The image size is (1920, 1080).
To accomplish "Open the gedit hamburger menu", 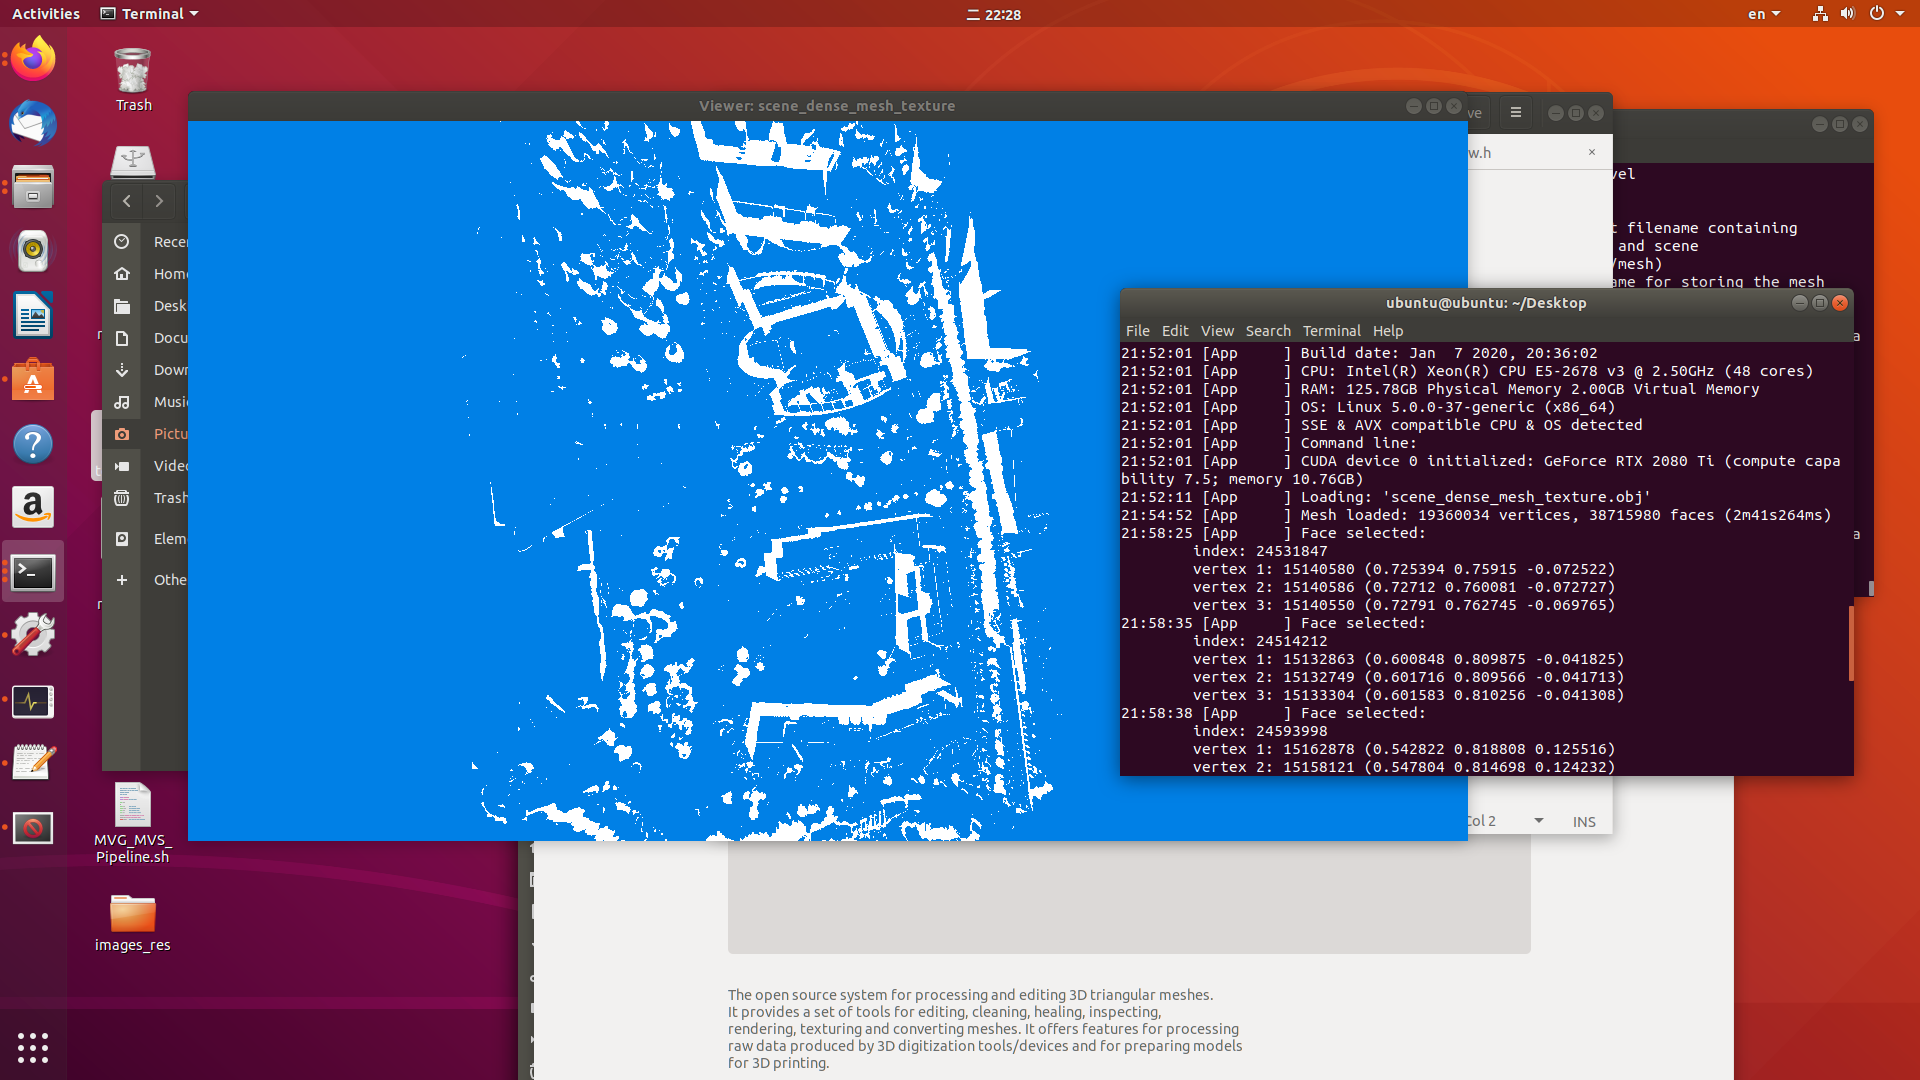I will tap(1515, 112).
